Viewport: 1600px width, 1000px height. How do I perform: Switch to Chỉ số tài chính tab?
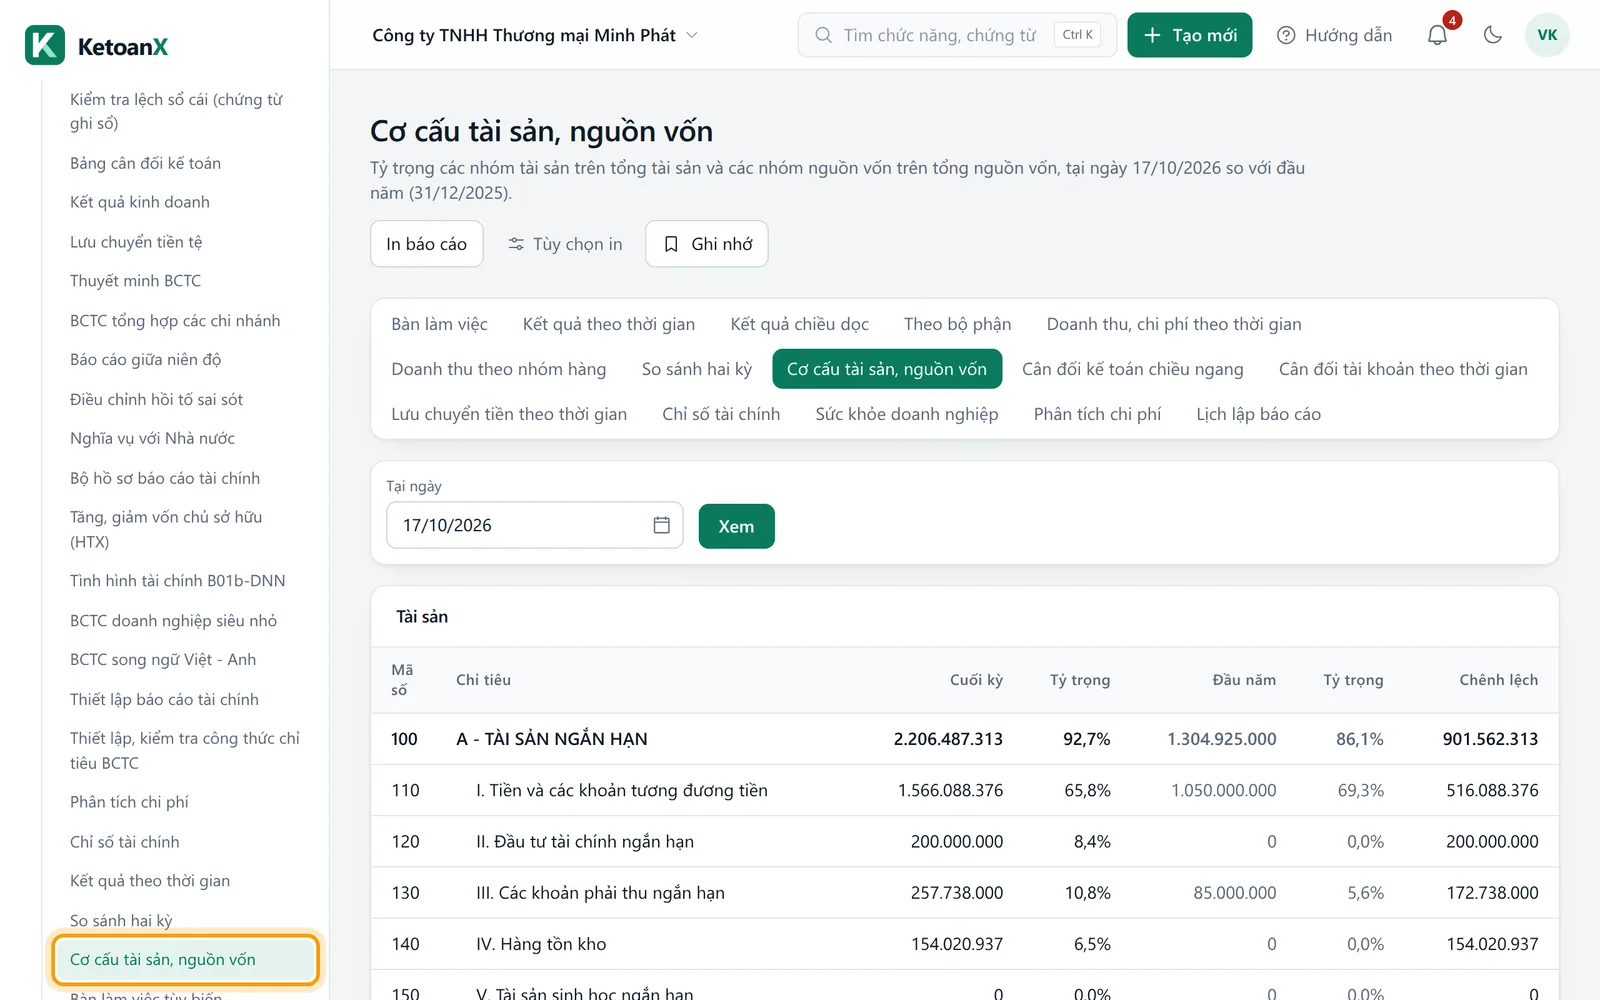(x=721, y=414)
